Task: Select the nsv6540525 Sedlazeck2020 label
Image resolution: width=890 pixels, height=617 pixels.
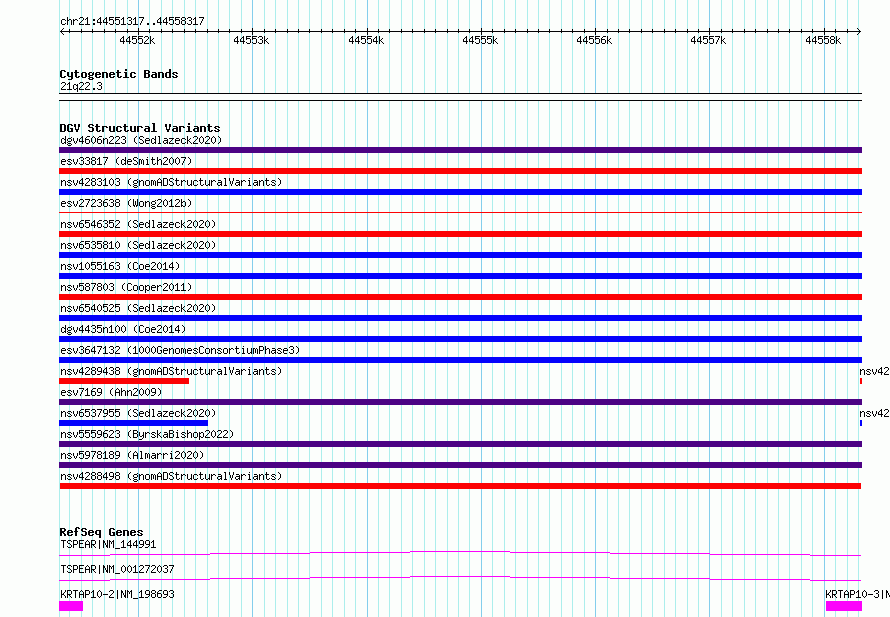Action: pyautogui.click(x=138, y=308)
